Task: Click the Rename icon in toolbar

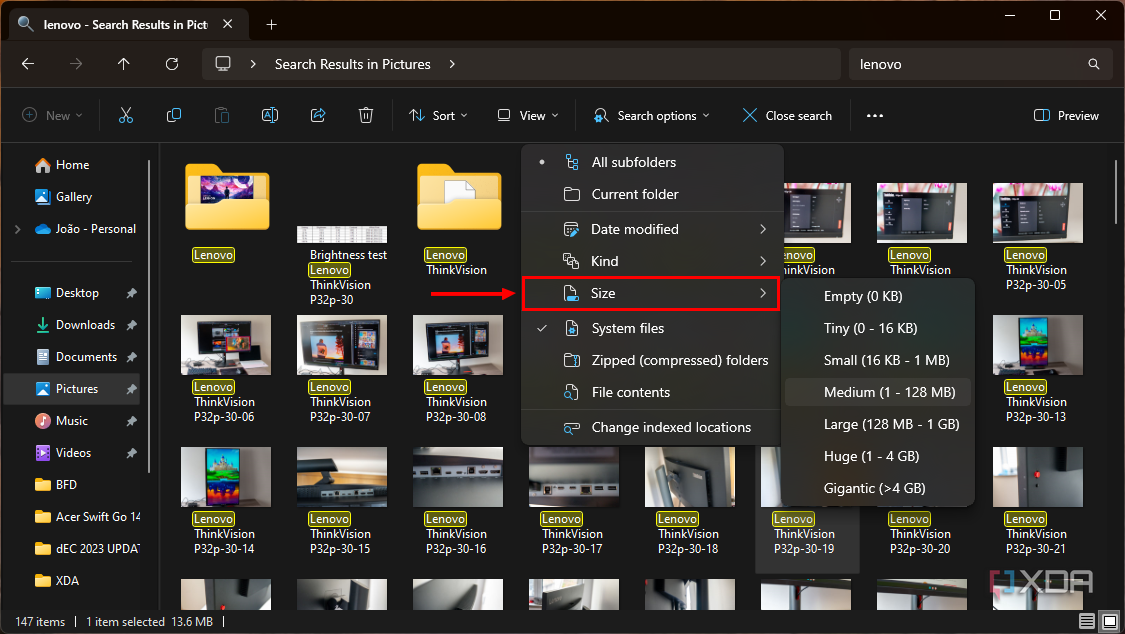Action: click(270, 115)
